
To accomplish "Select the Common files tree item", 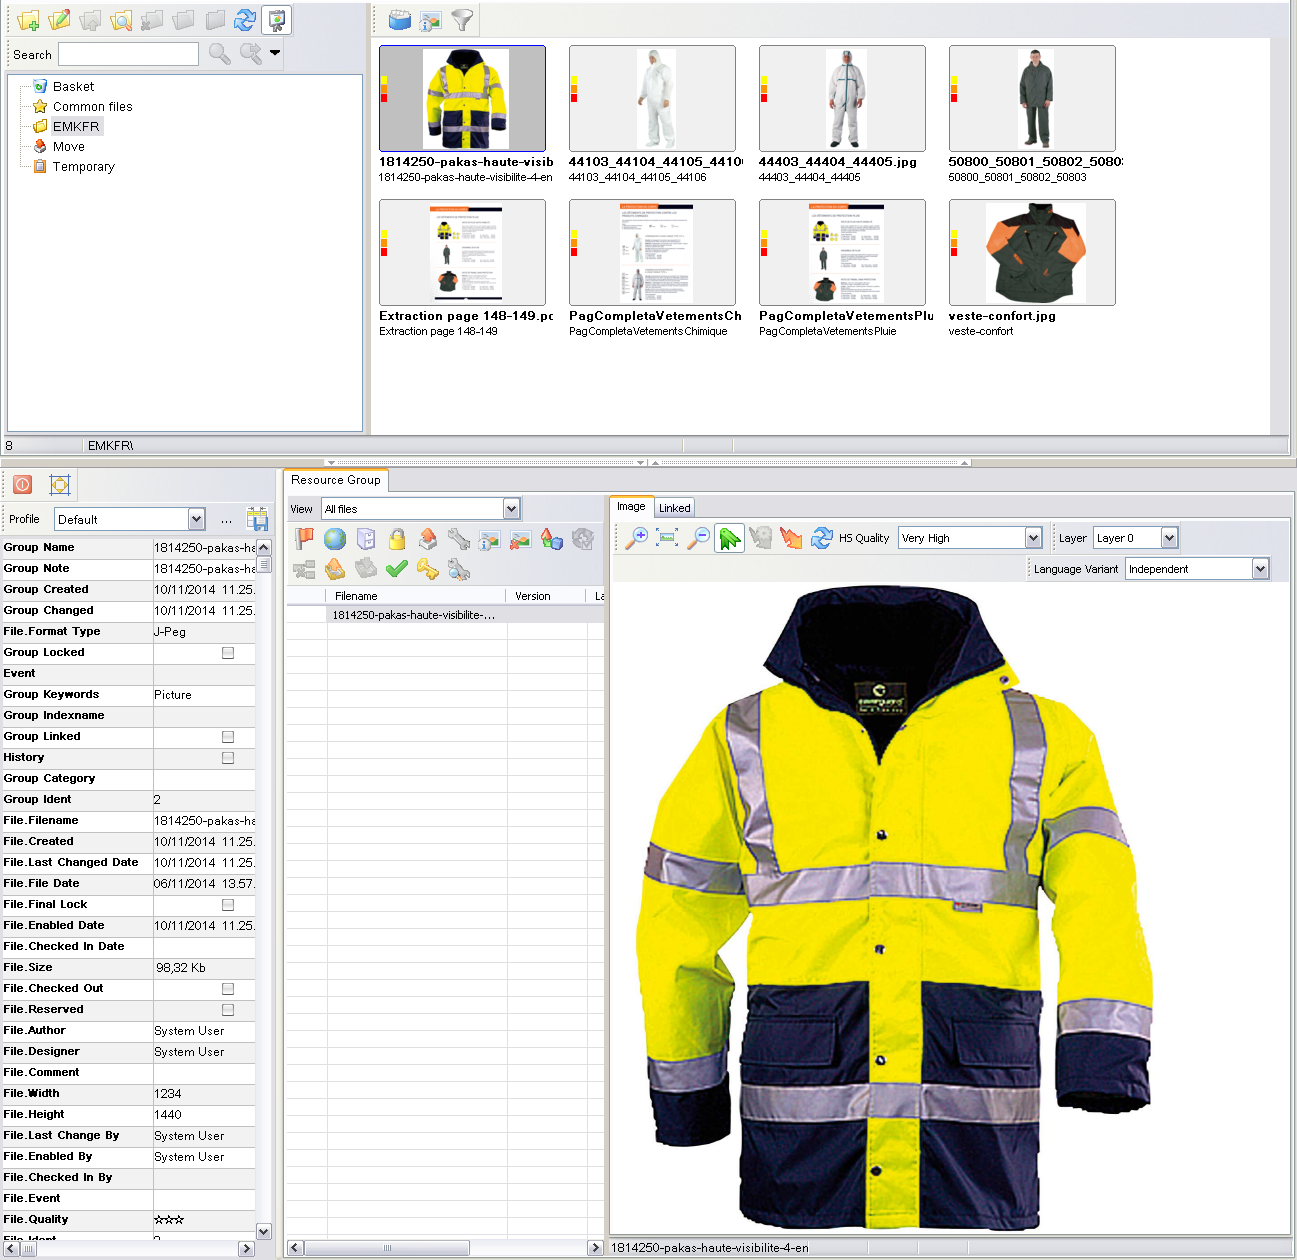I will click(x=92, y=107).
